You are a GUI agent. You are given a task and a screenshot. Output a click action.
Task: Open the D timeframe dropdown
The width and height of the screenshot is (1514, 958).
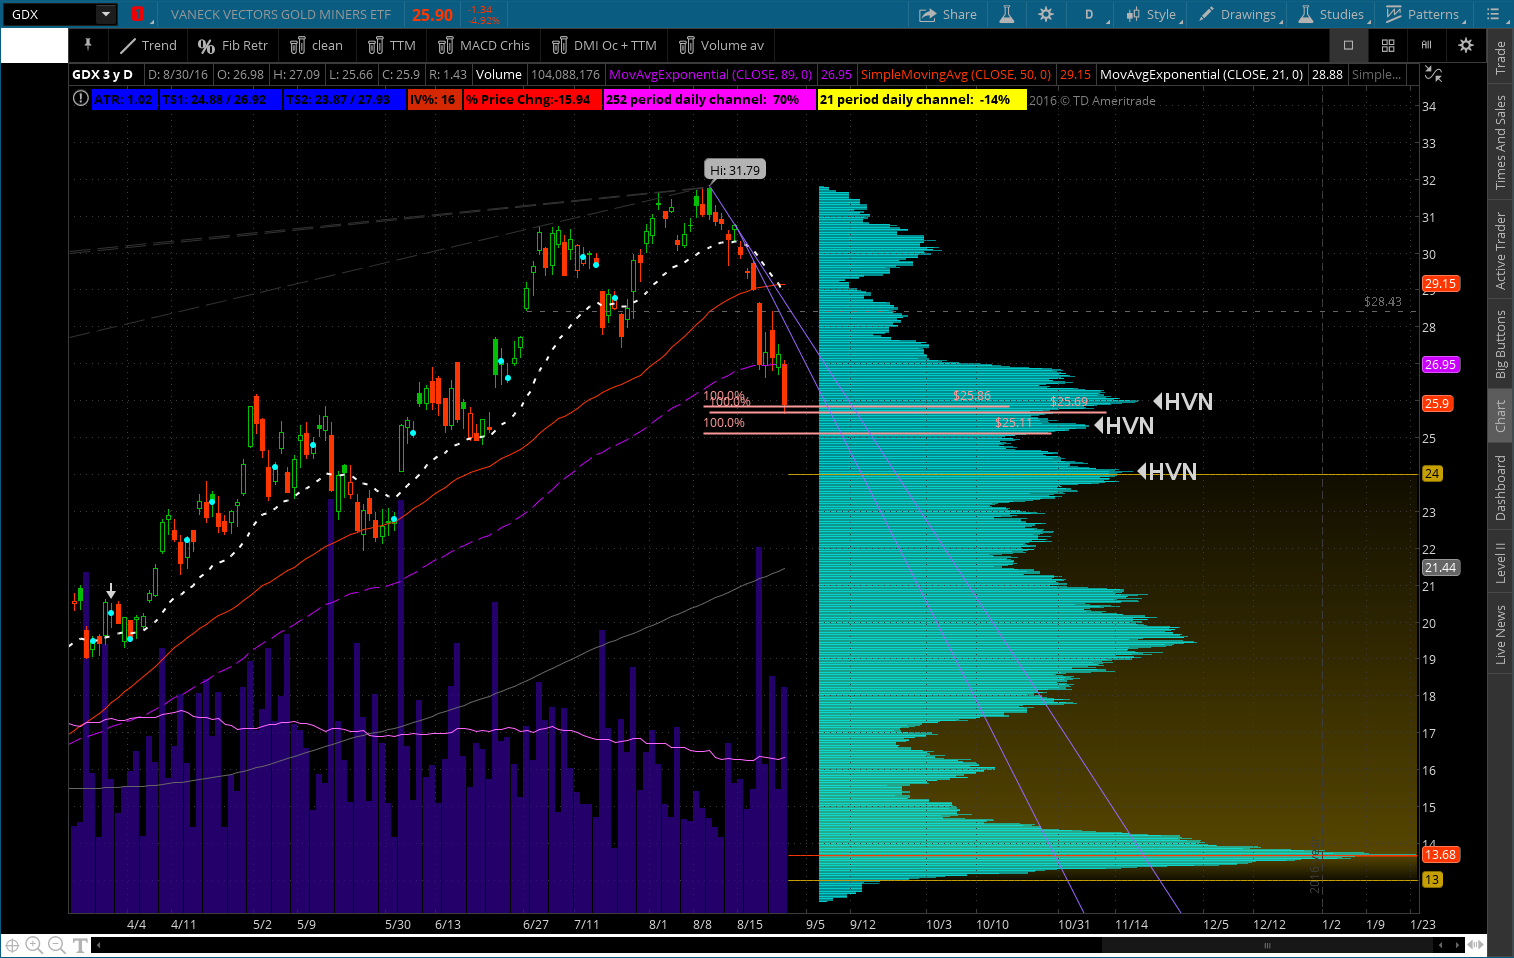point(1089,14)
